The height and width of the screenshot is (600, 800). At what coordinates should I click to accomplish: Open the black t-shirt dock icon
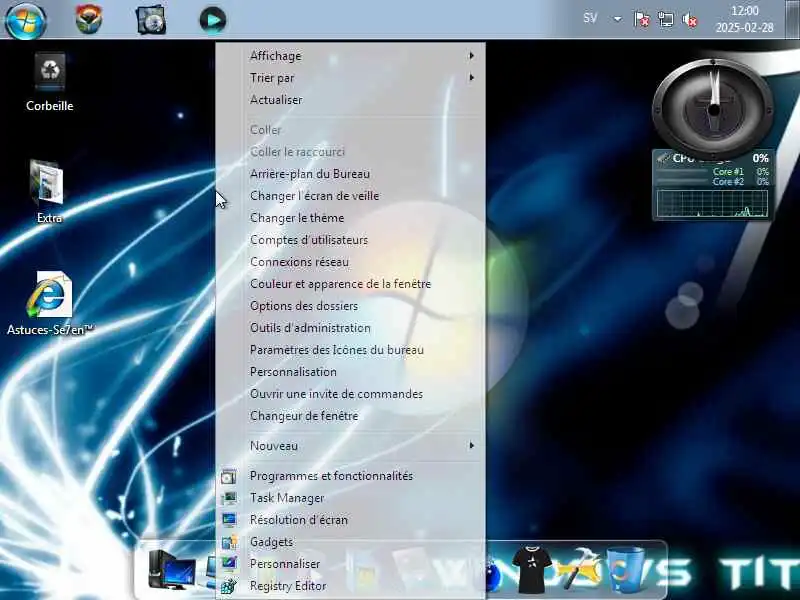532,568
